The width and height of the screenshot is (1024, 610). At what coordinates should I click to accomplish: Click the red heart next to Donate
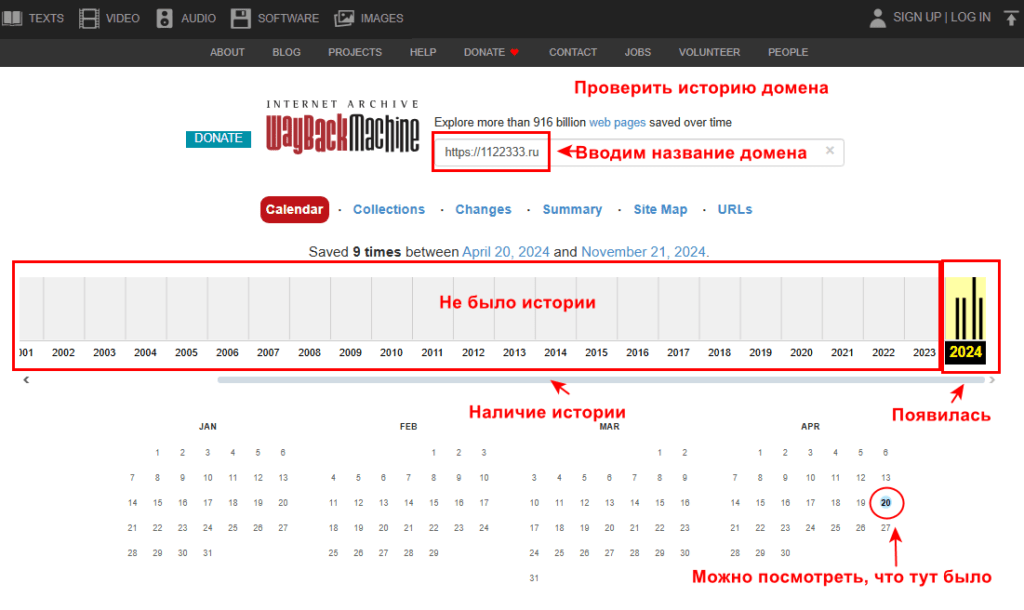pyautogui.click(x=515, y=52)
